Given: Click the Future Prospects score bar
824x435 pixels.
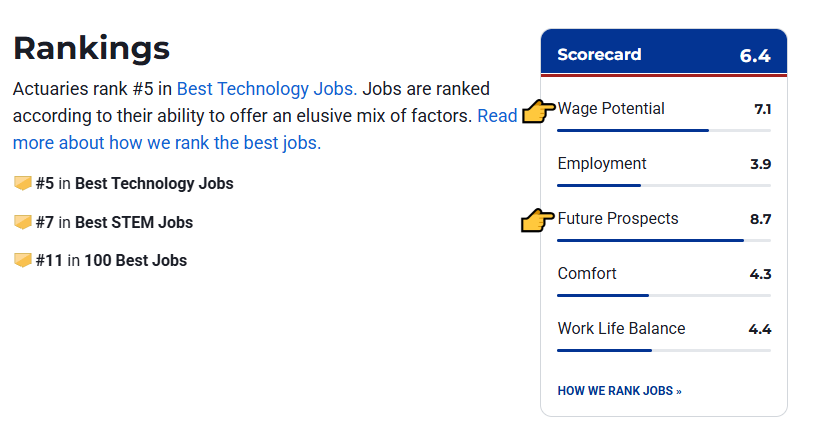Looking at the screenshot, I should pyautogui.click(x=663, y=240).
